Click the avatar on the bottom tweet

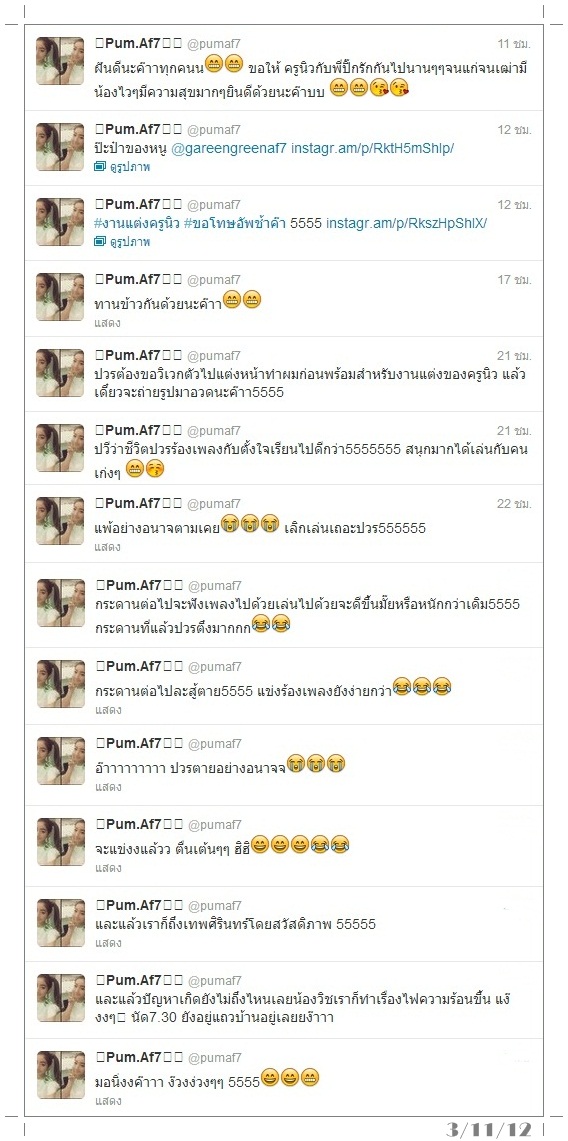click(x=60, y=1075)
